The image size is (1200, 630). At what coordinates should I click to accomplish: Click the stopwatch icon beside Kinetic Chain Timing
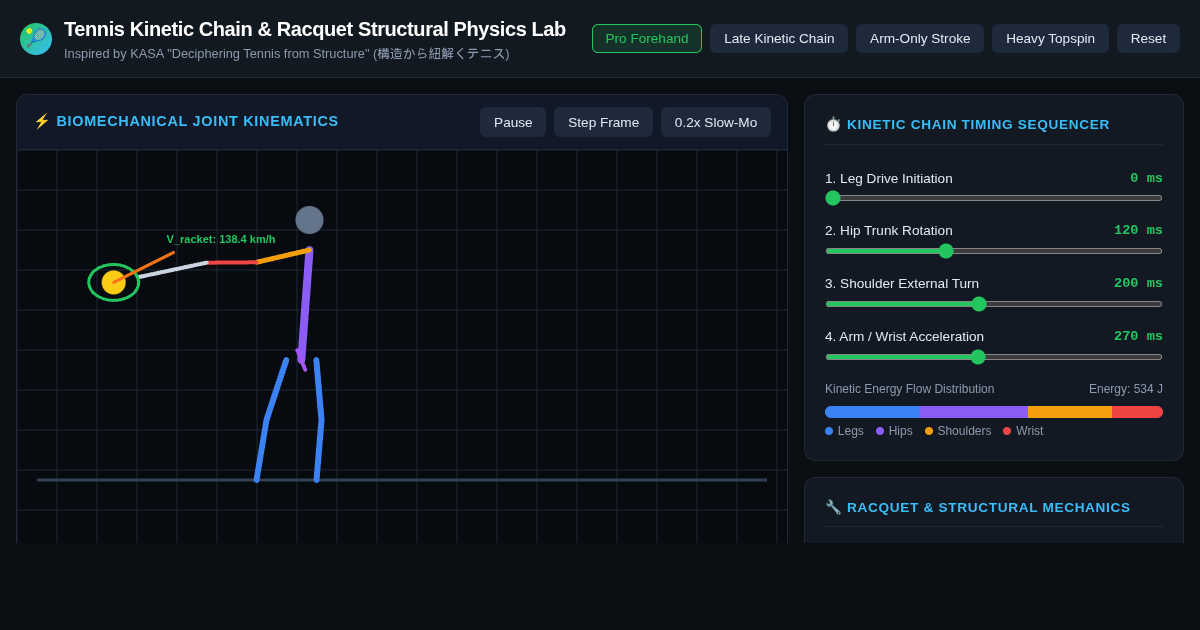click(x=833, y=125)
